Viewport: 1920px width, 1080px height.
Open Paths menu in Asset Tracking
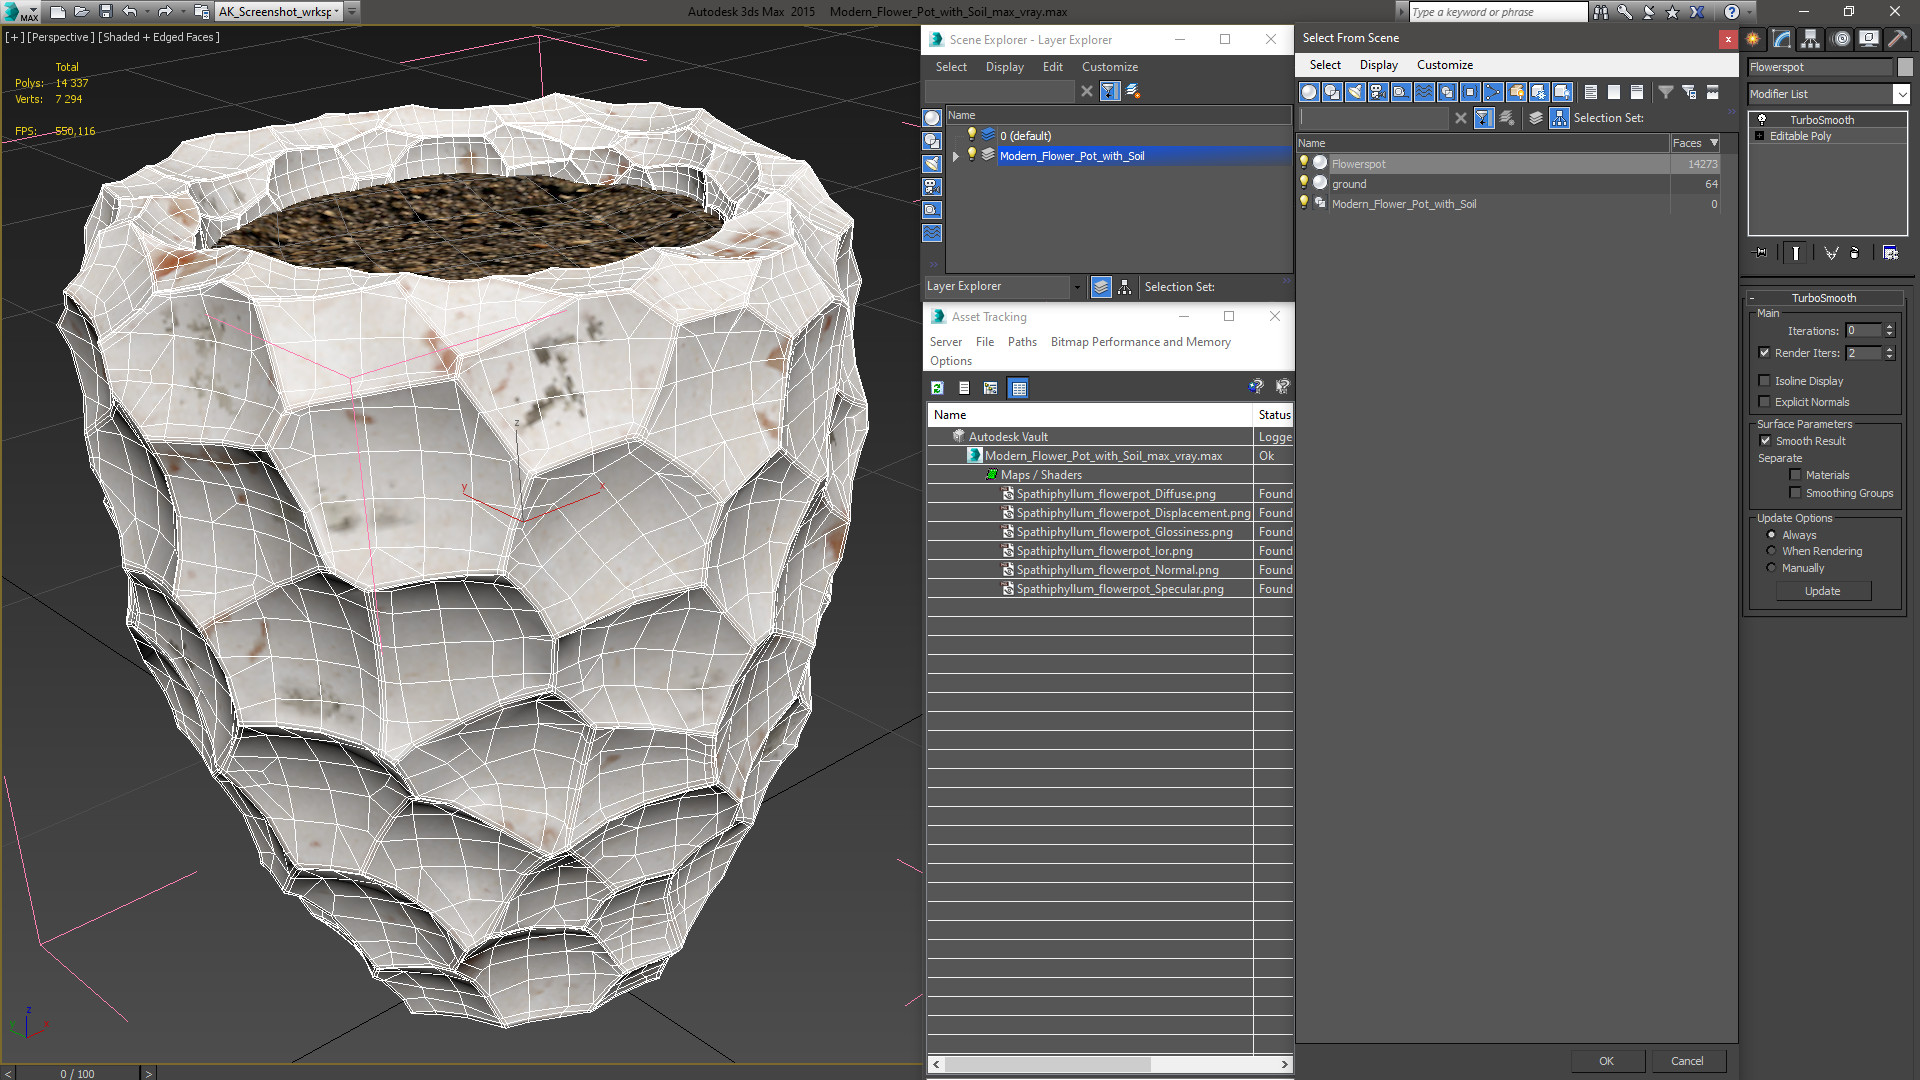(x=1022, y=342)
